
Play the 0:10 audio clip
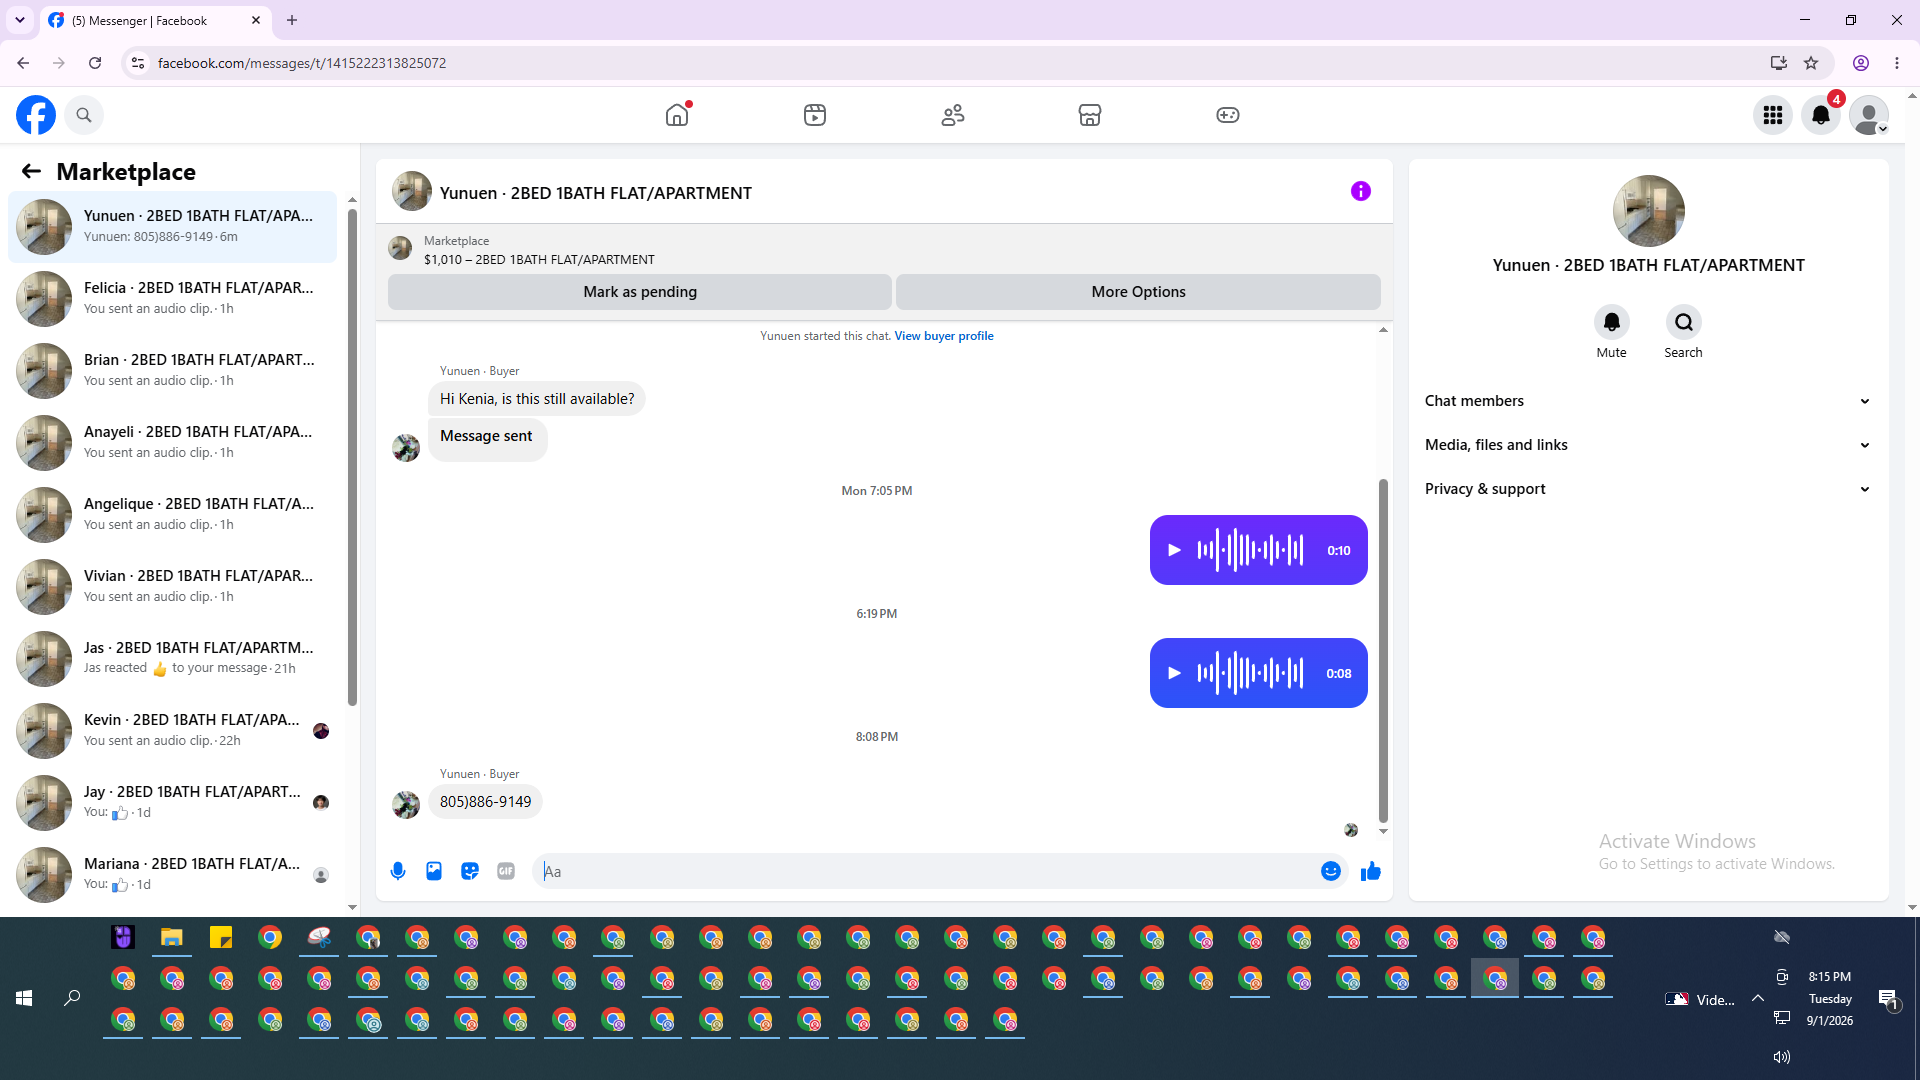[x=1175, y=550]
